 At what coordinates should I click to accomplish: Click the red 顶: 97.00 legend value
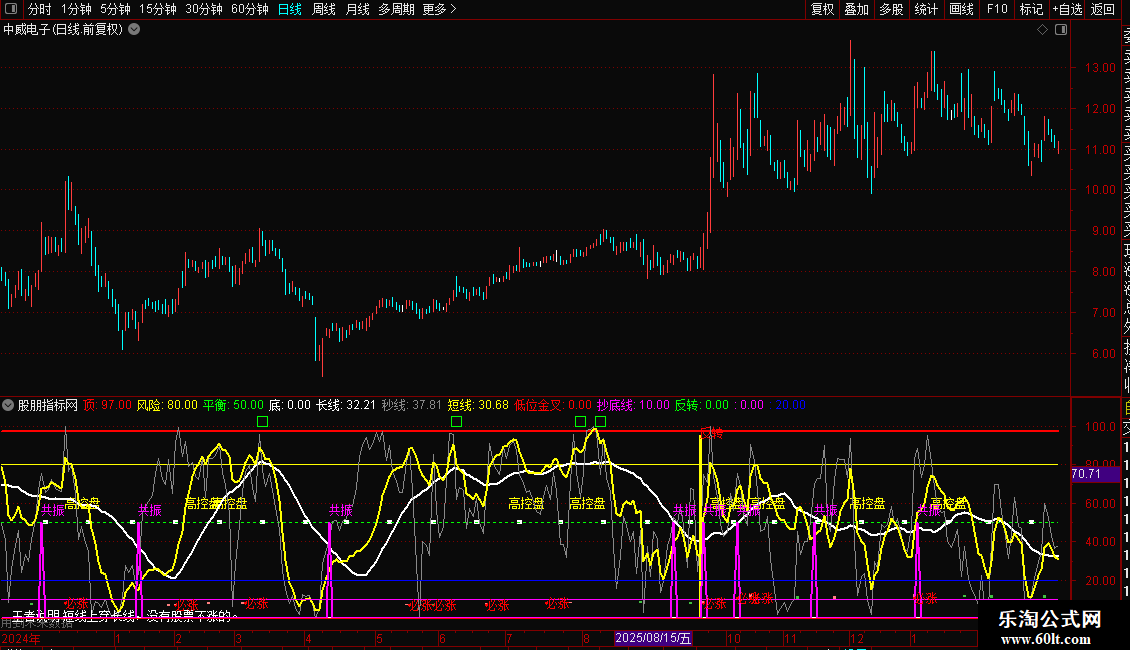tap(107, 405)
